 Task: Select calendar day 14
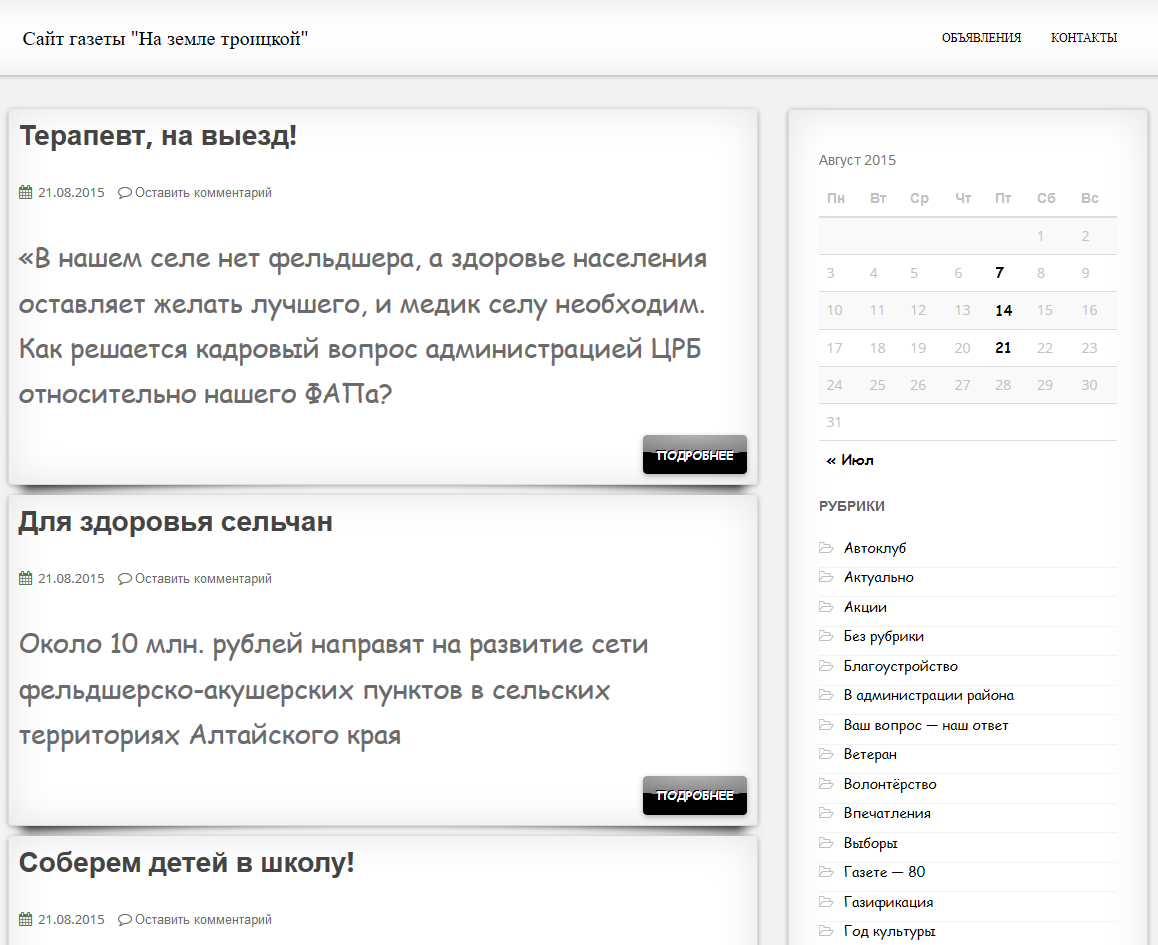tap(1003, 311)
